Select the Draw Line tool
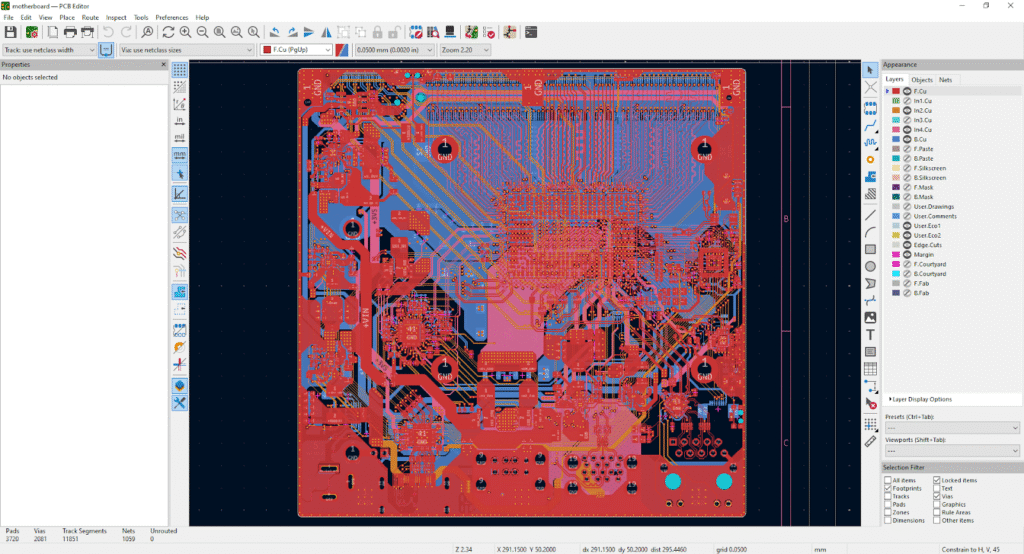1024x554 pixels. point(870,213)
